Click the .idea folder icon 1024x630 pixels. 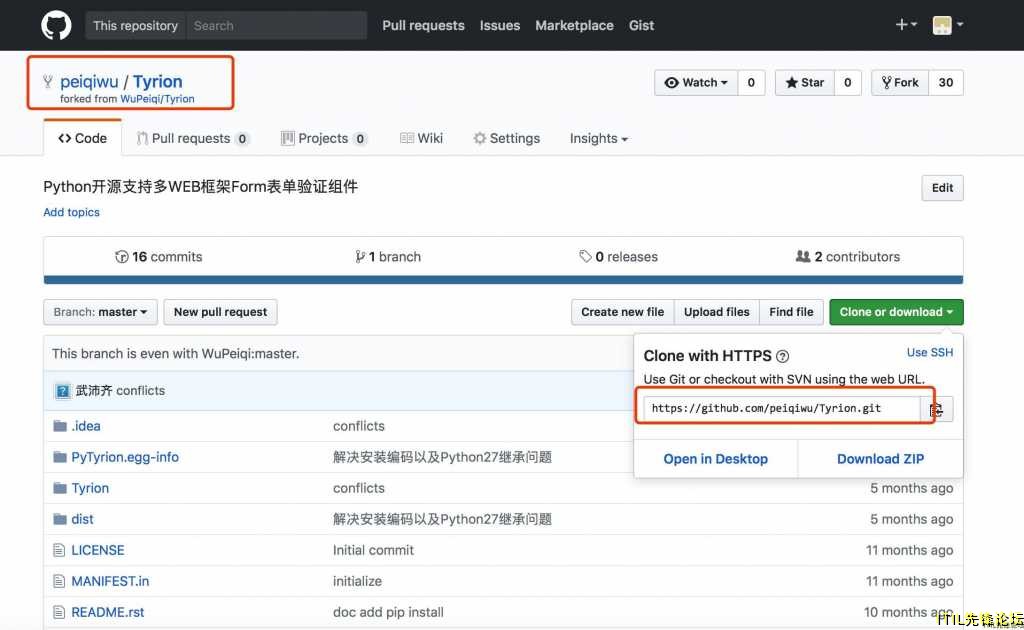tap(59, 426)
